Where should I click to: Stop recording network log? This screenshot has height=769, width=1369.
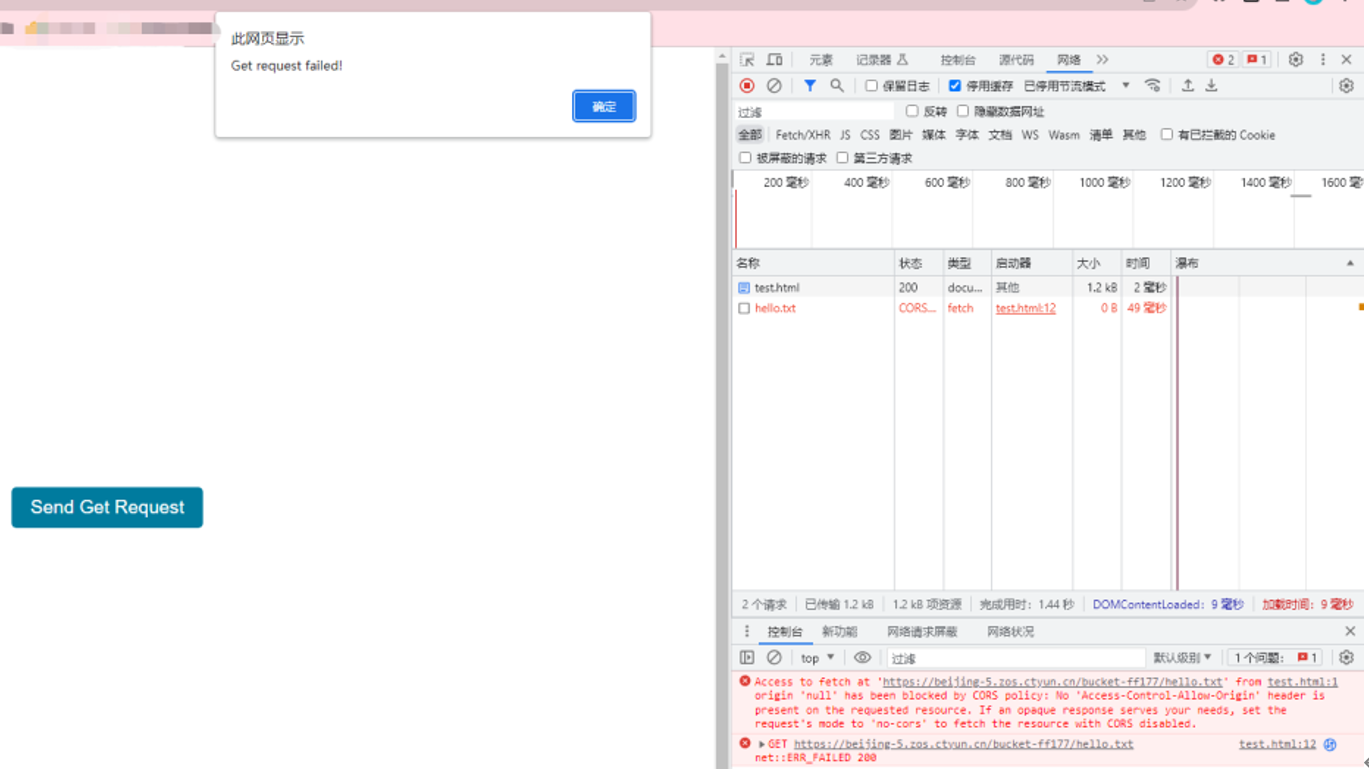pos(747,86)
